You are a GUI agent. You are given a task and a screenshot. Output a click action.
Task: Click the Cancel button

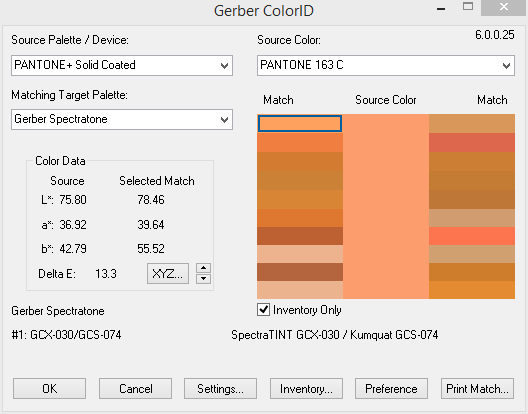(x=135, y=389)
